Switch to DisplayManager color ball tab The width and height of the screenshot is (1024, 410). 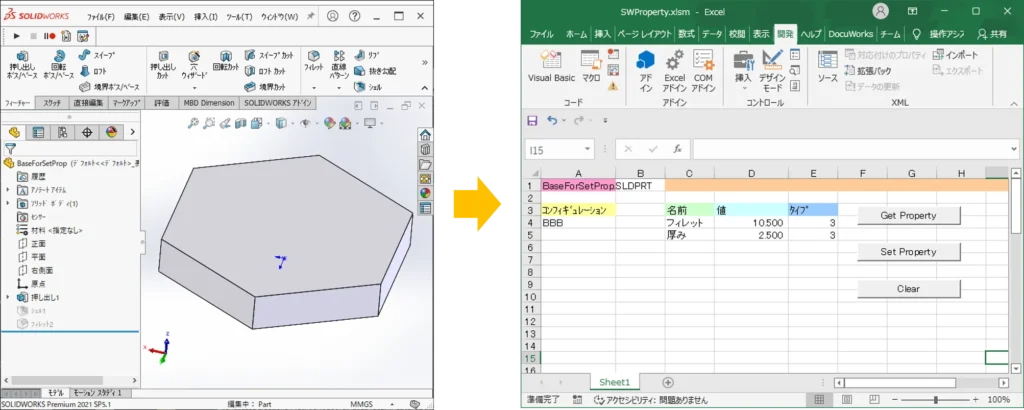pyautogui.click(x=111, y=132)
